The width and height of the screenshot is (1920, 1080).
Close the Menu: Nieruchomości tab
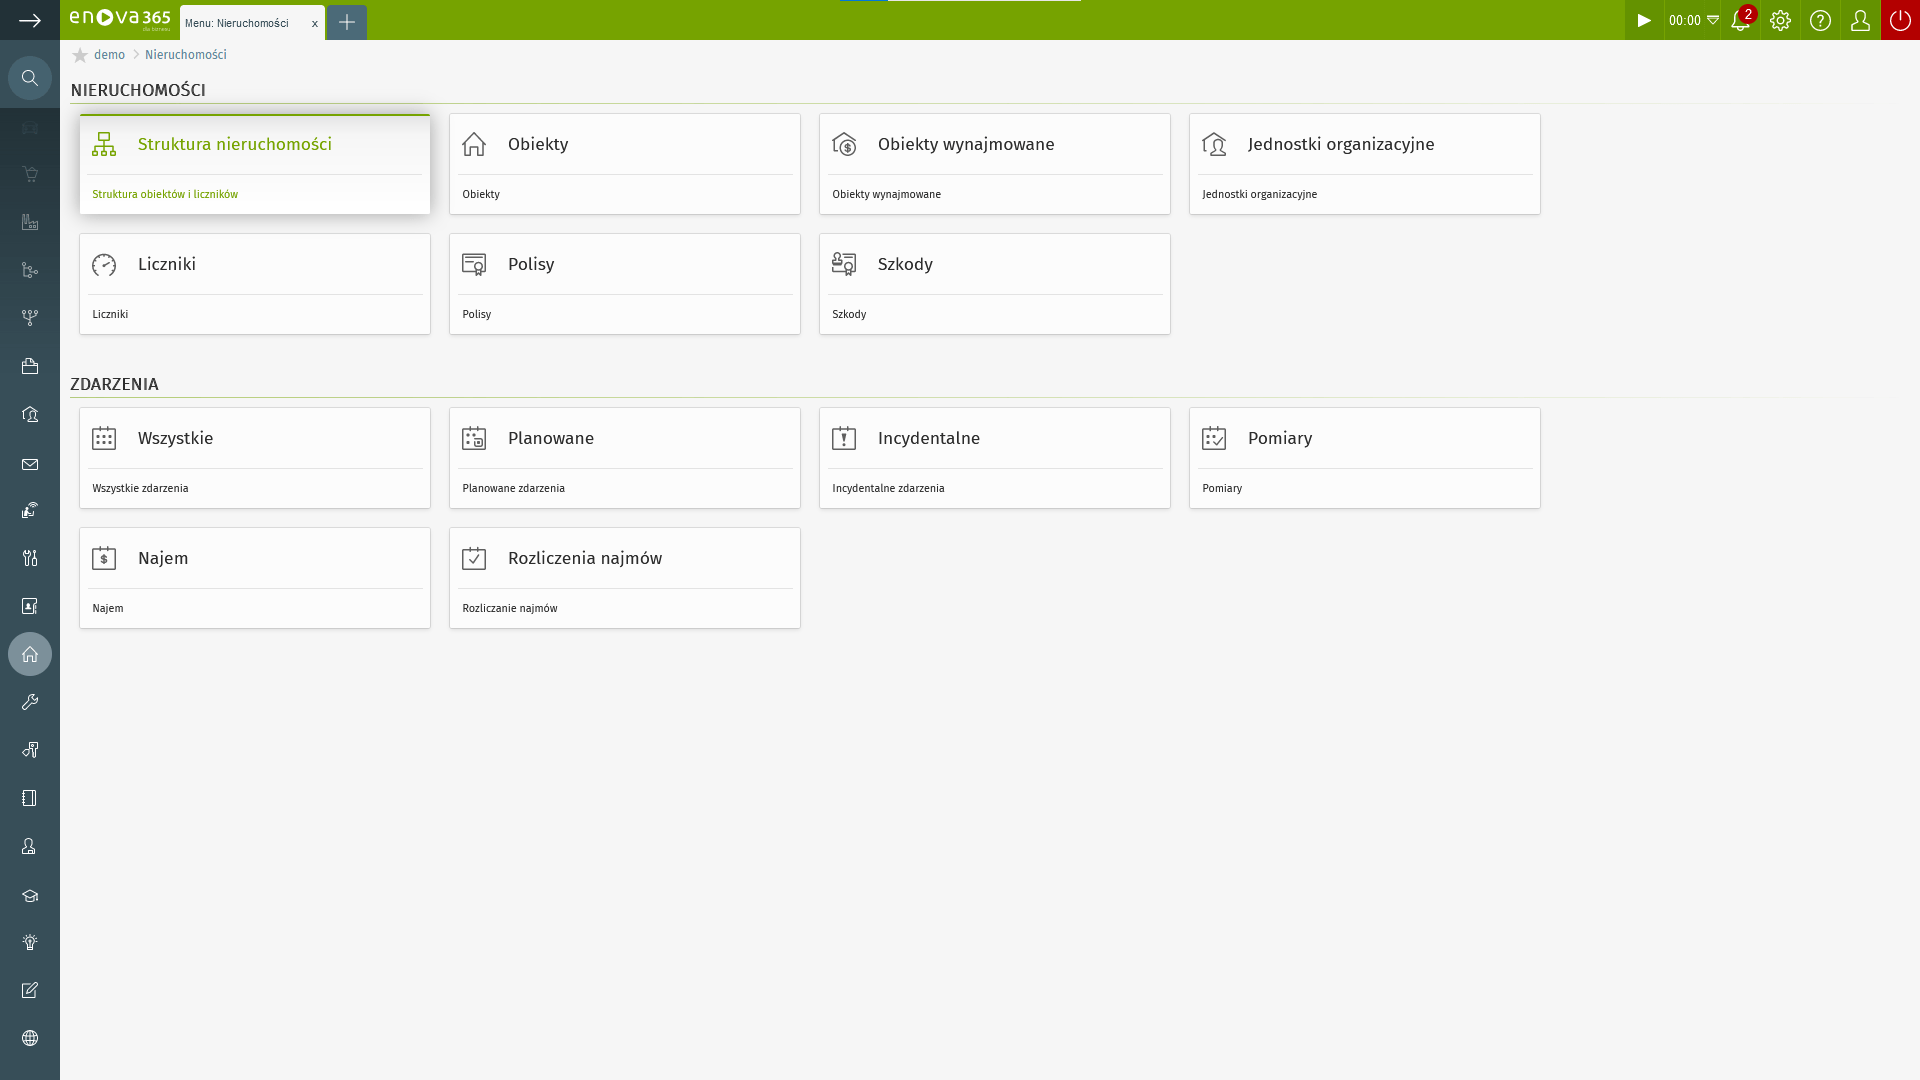[314, 23]
